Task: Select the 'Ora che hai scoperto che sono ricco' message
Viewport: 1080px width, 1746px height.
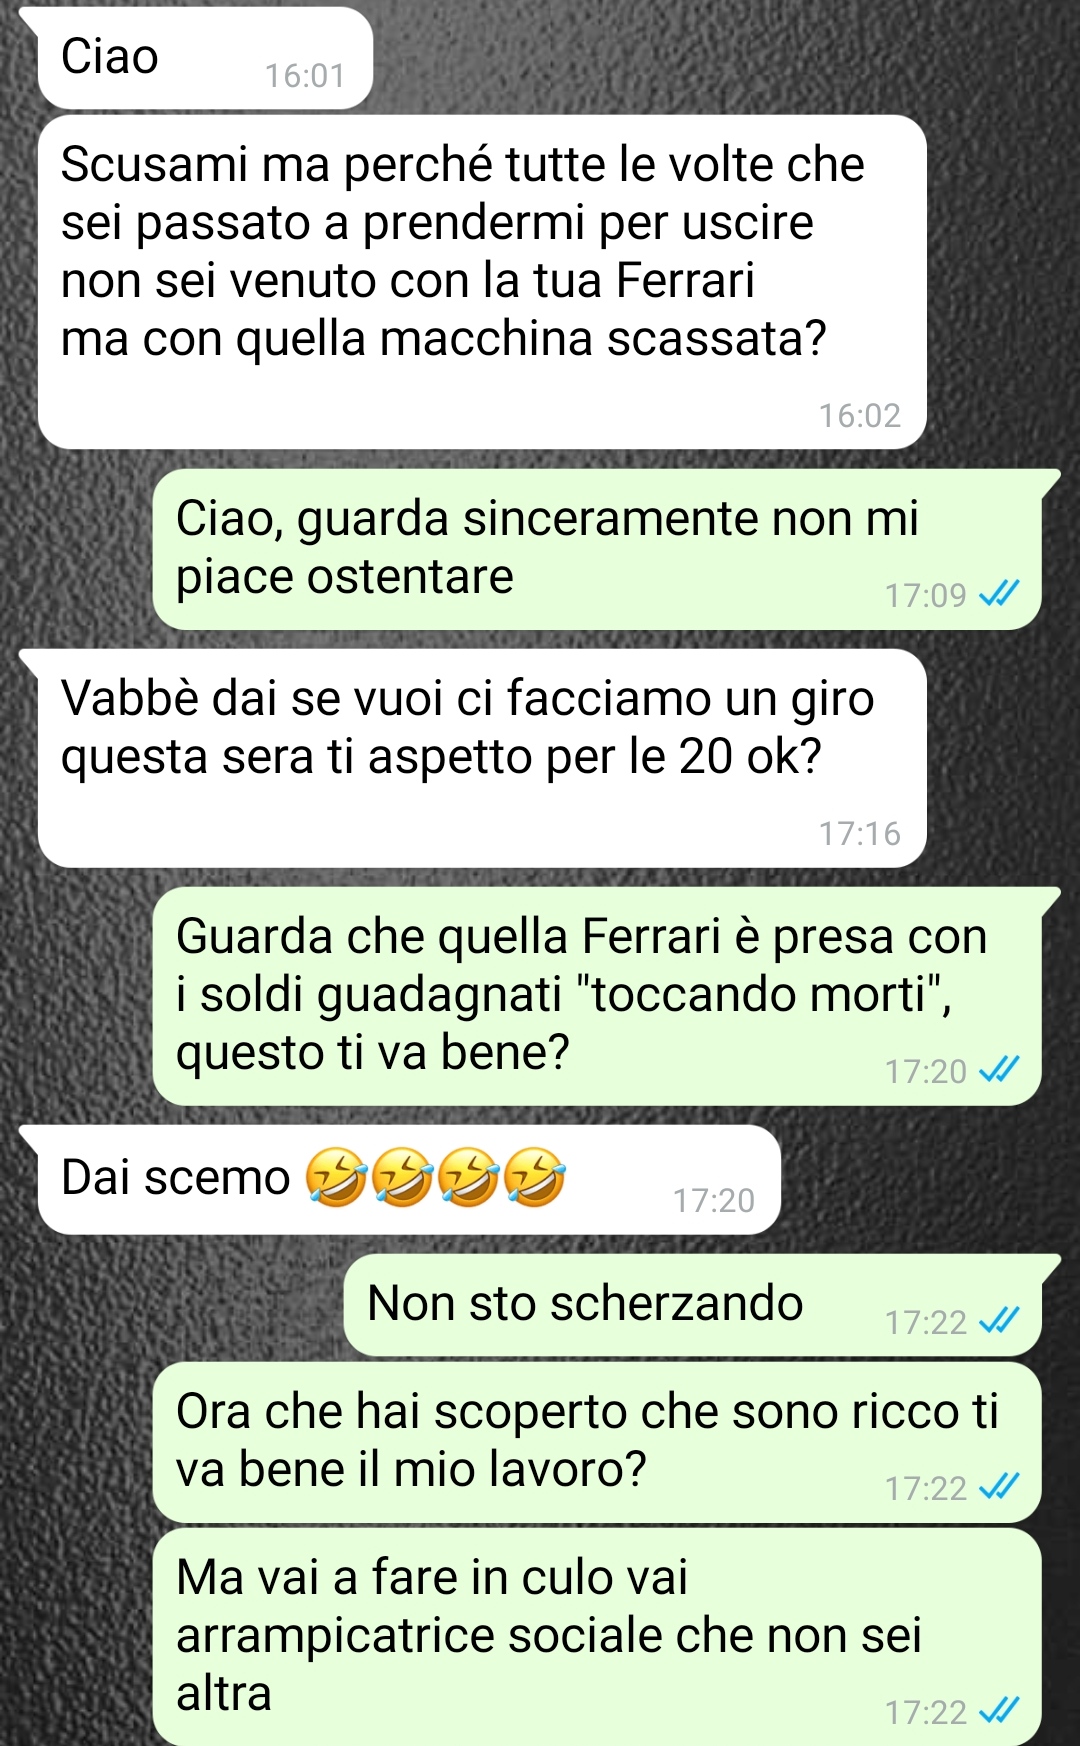Action: point(597,1442)
